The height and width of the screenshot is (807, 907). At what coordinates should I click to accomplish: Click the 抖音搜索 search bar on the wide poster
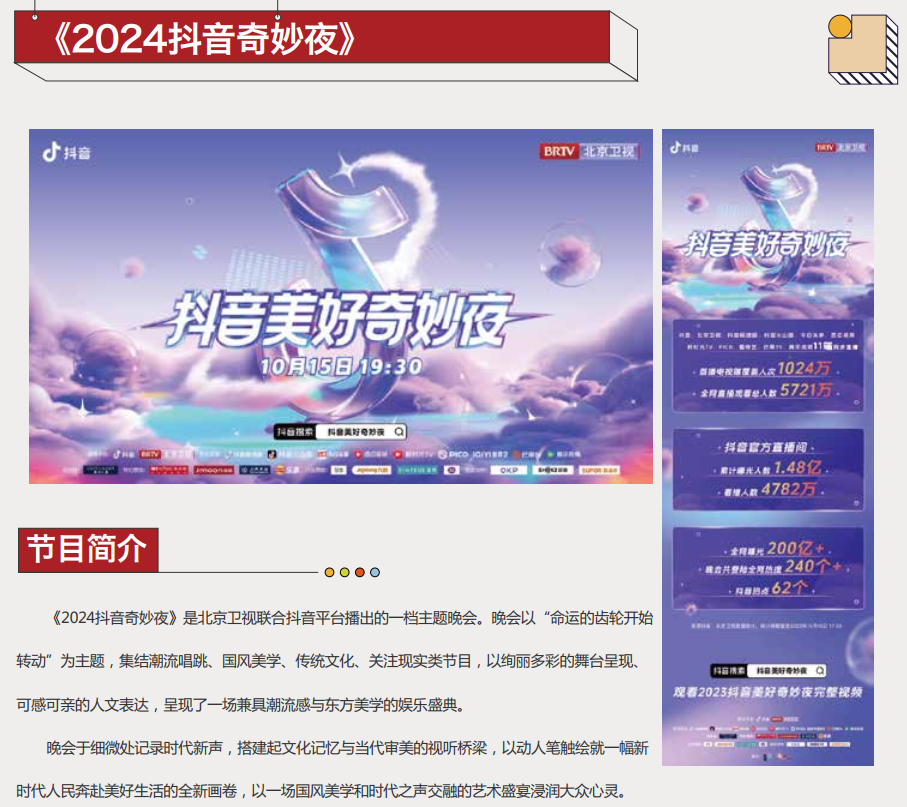(x=340, y=432)
